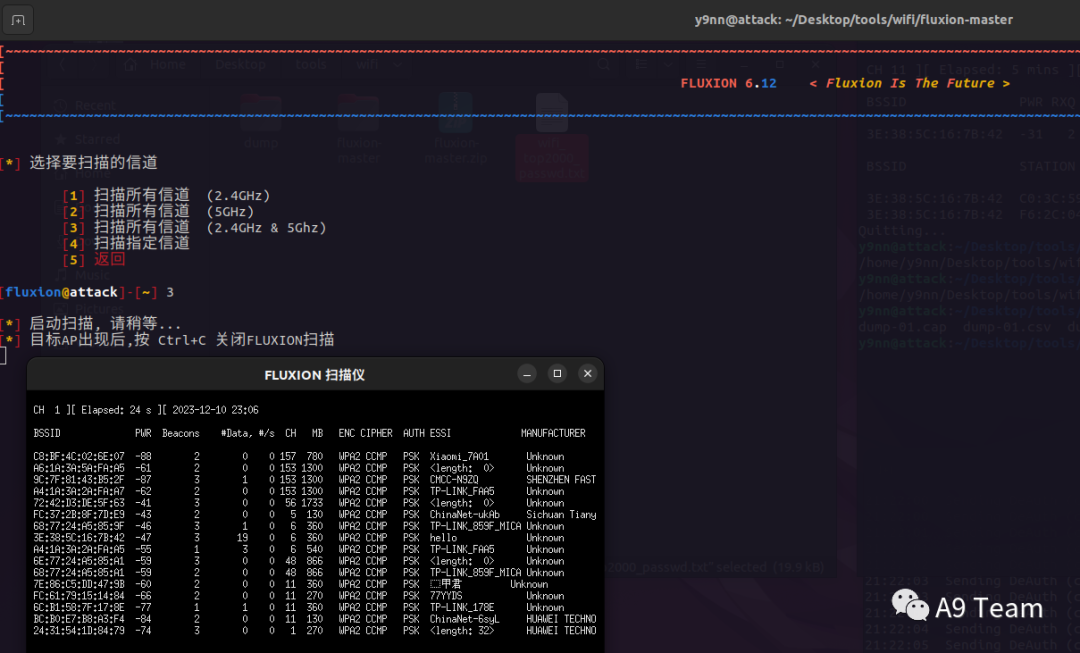Click BSSID C8:BF:4C:02:6E:07
The width and height of the screenshot is (1080, 653).
79,457
